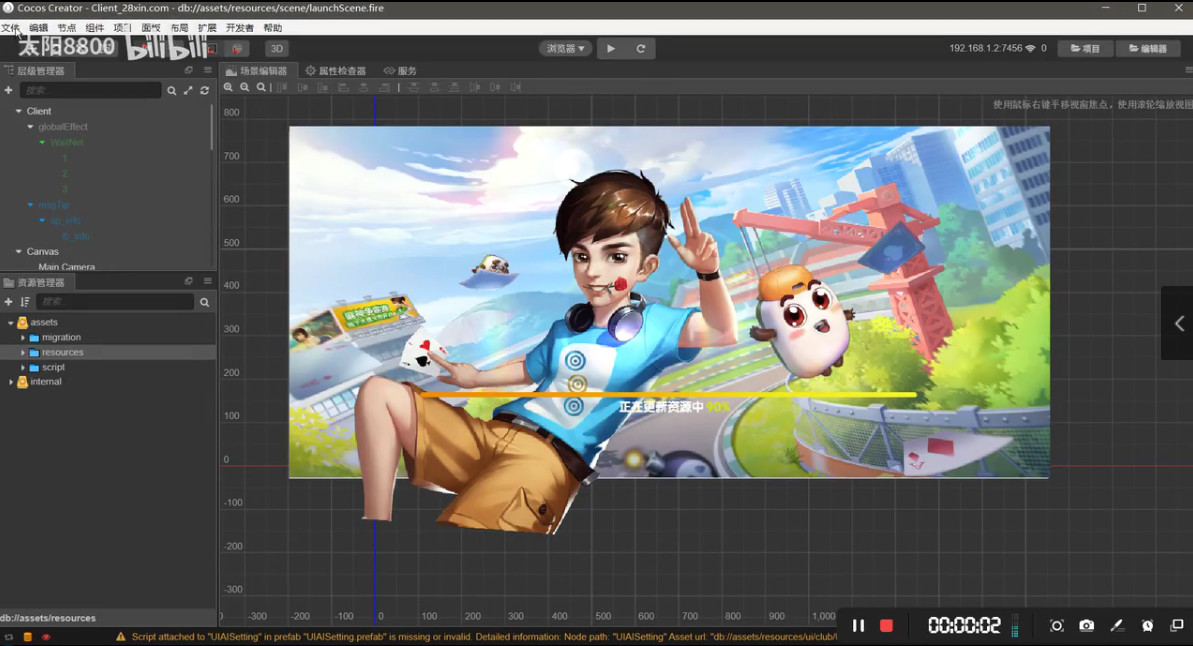The height and width of the screenshot is (646, 1193).
Task: Switch to the 属性检查器 tab
Action: 336,71
